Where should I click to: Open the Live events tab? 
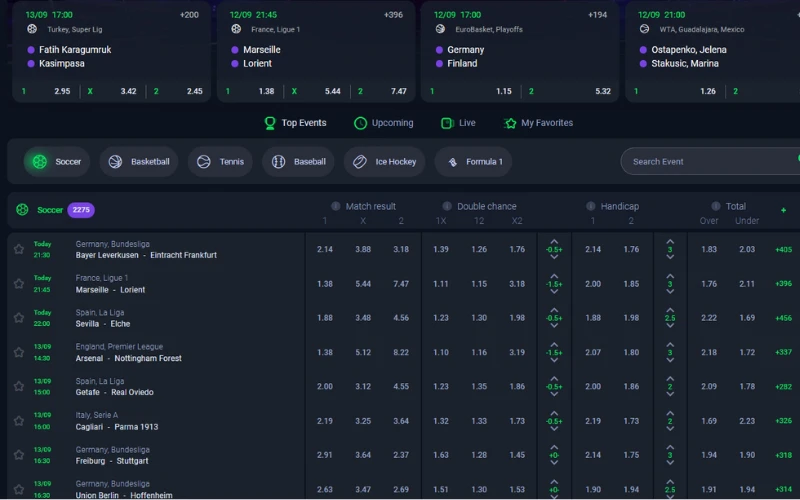(x=458, y=123)
